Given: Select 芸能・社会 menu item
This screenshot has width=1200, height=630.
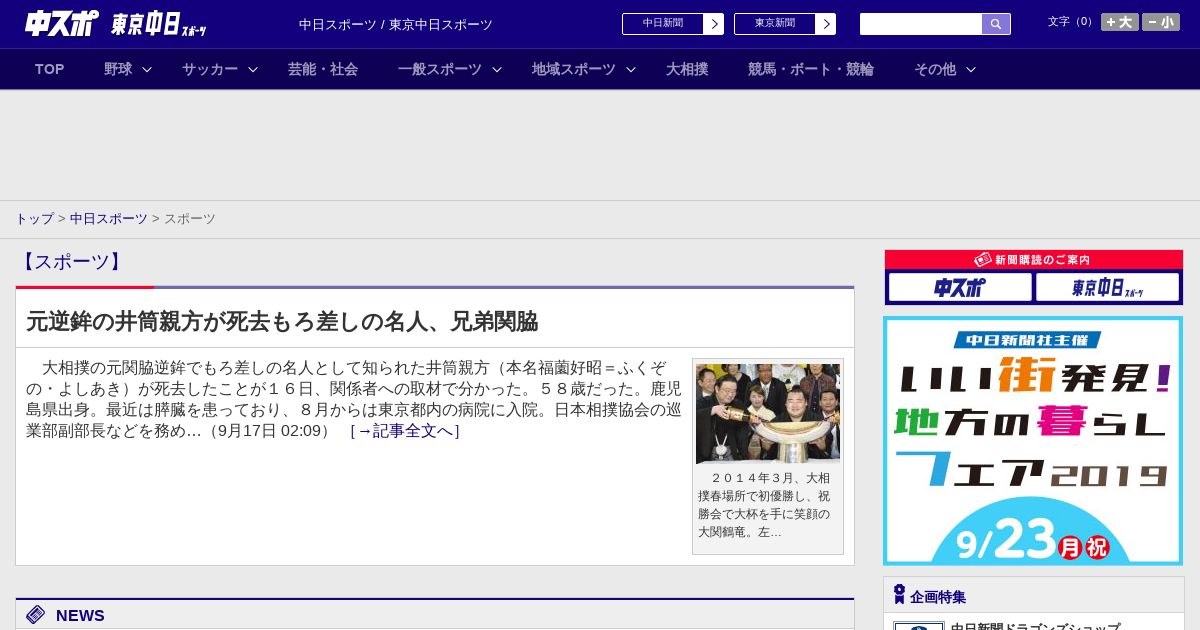Looking at the screenshot, I should [323, 69].
